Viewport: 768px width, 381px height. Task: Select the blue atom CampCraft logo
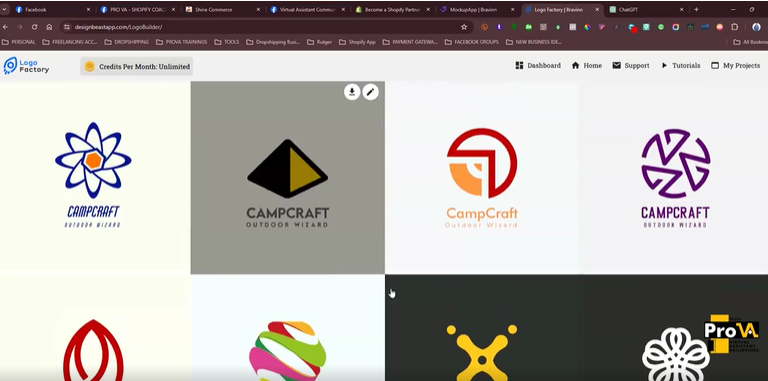(93, 175)
